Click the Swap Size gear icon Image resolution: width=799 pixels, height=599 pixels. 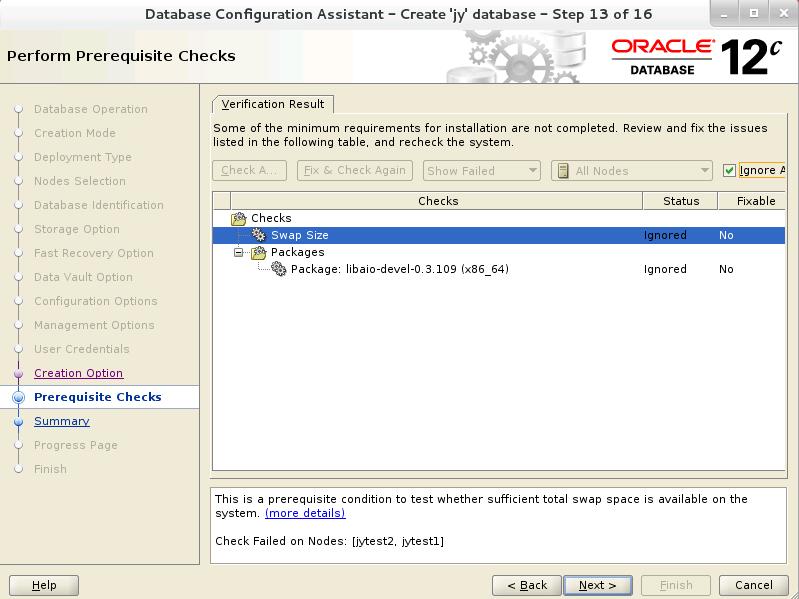pos(259,235)
